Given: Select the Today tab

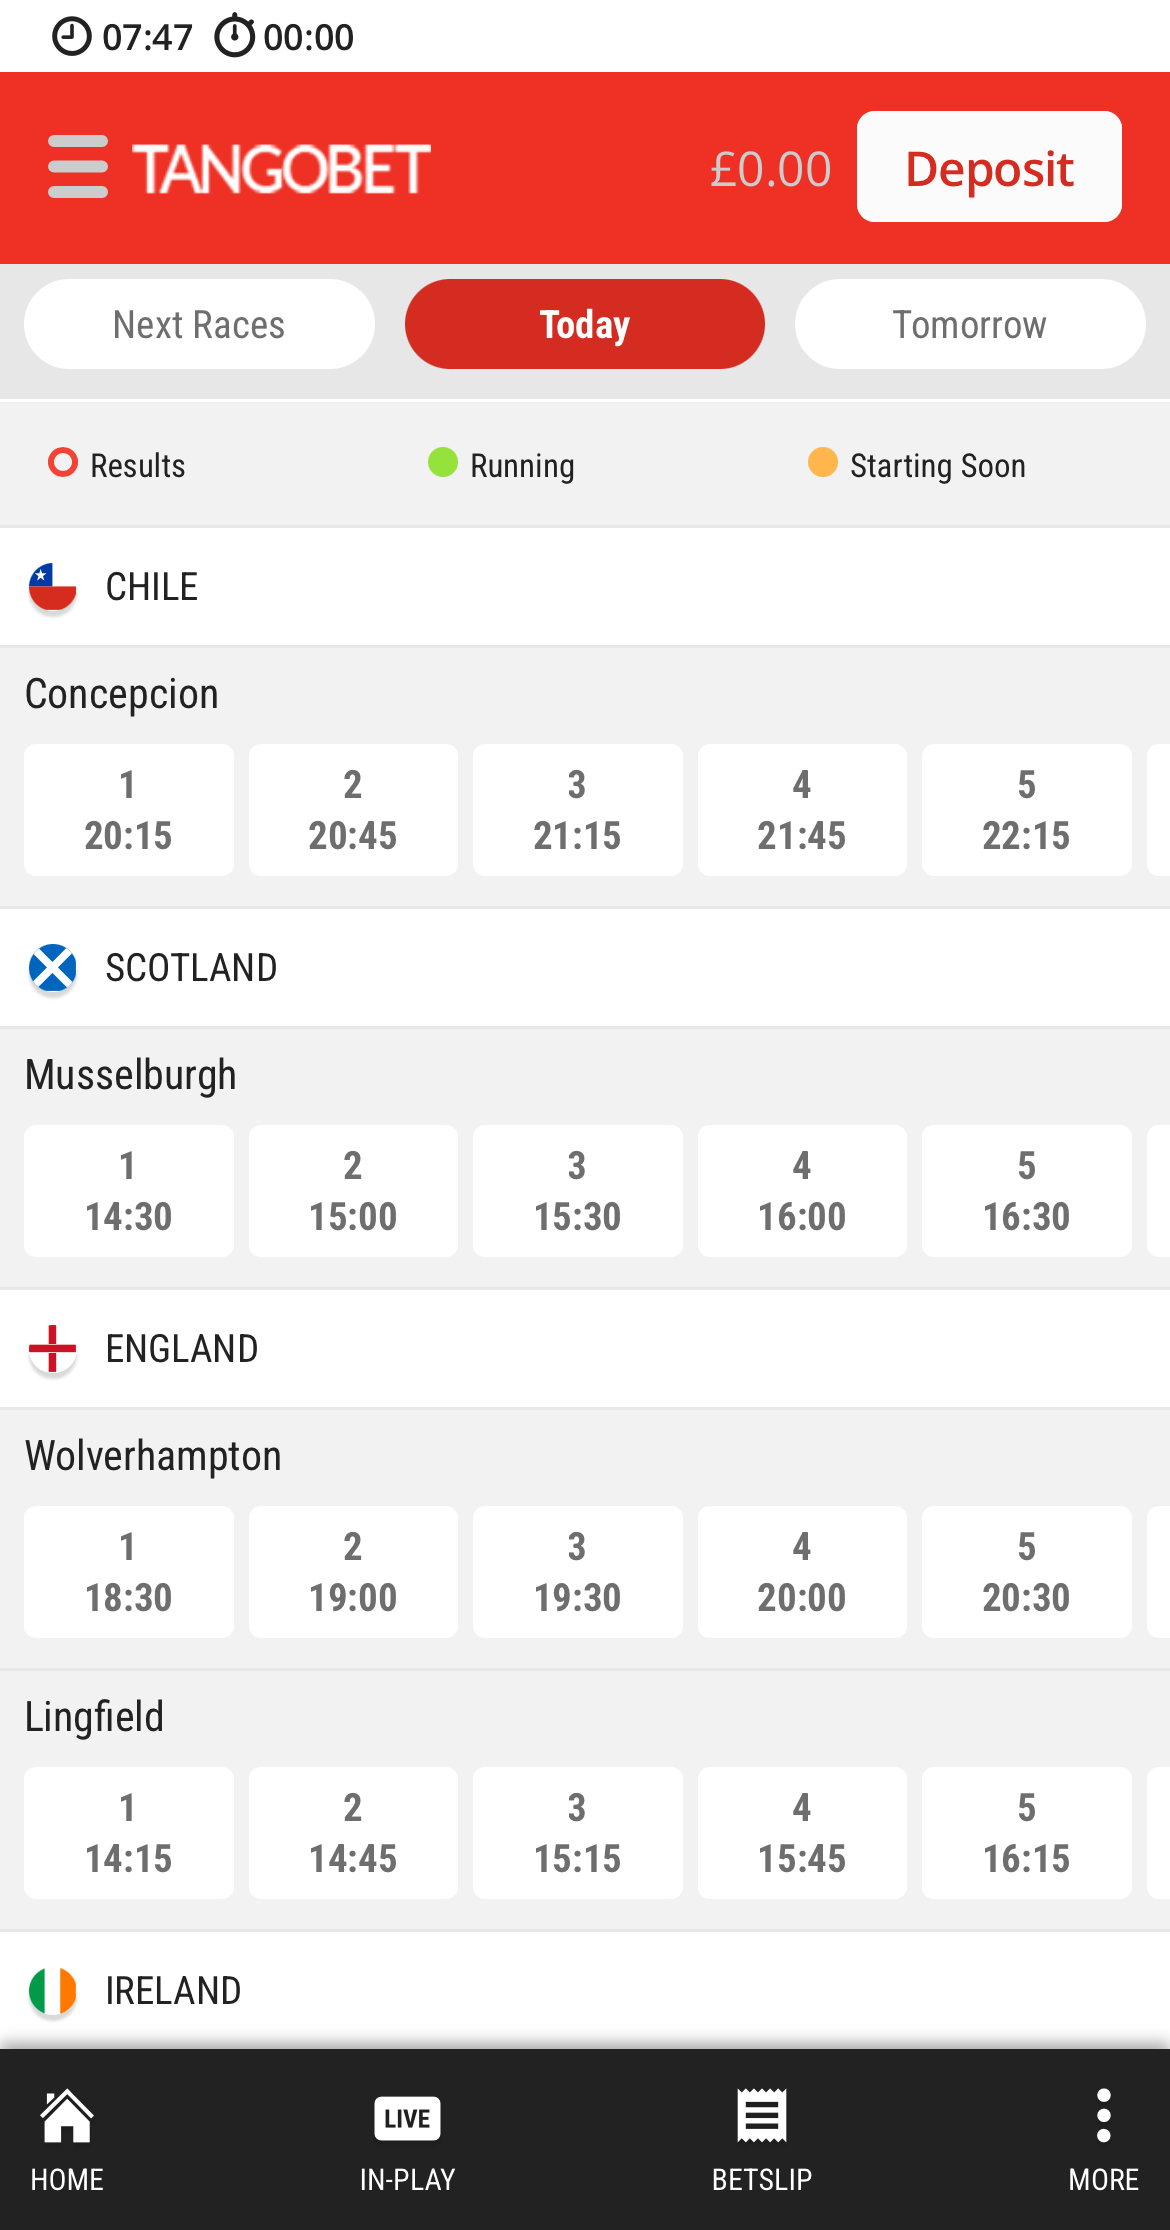Looking at the screenshot, I should coord(584,325).
